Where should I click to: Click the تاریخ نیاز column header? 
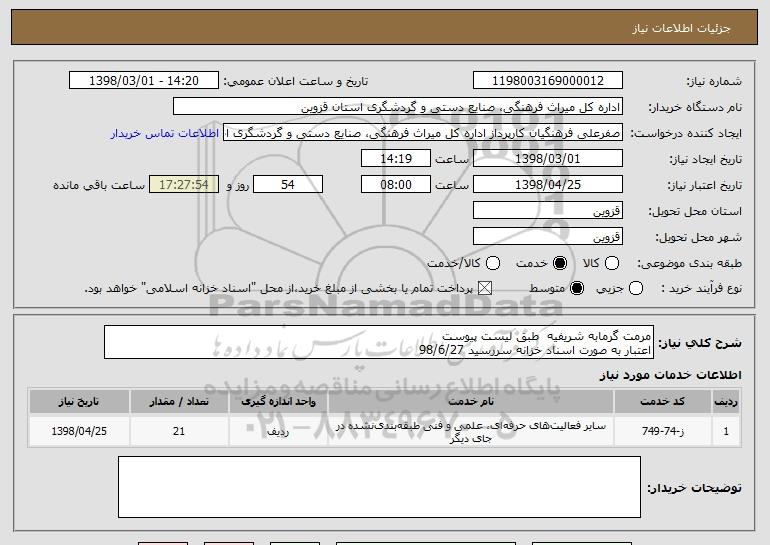coord(79,402)
